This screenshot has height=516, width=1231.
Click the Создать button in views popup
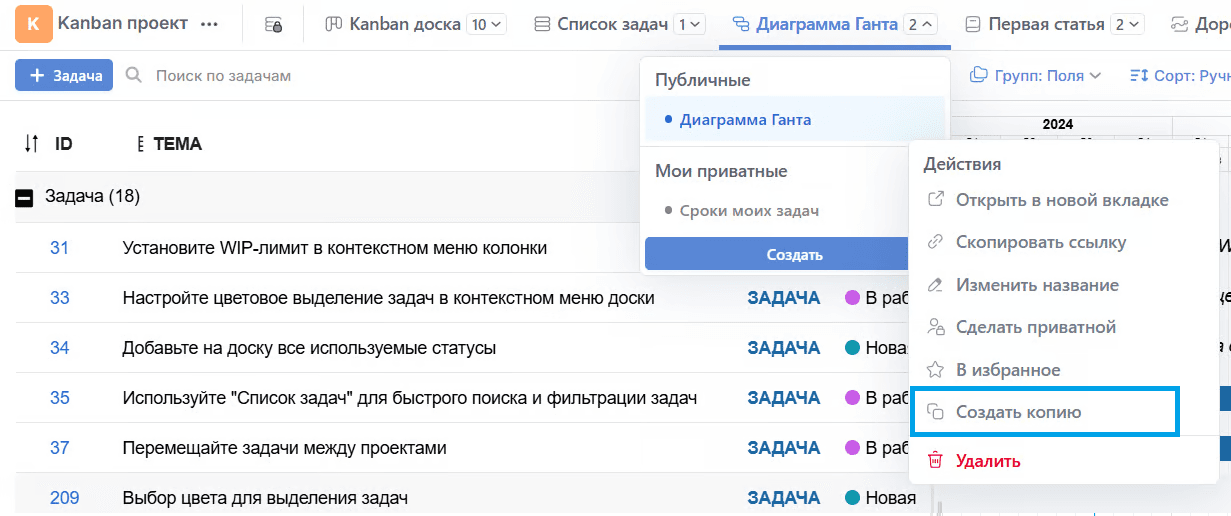coord(794,254)
